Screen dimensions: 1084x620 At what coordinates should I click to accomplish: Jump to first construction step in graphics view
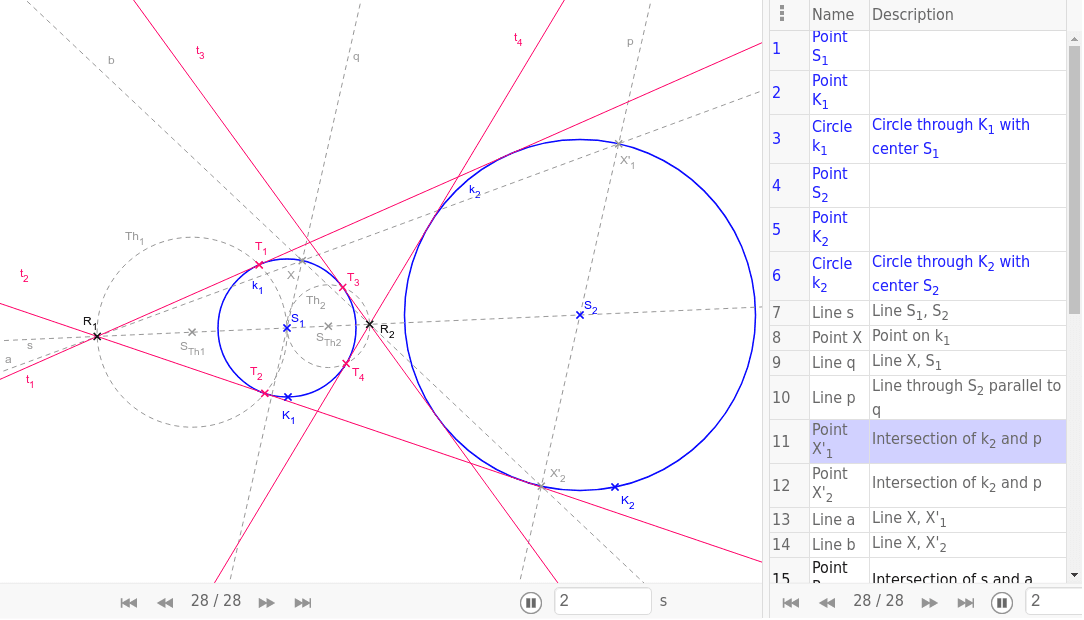(129, 603)
